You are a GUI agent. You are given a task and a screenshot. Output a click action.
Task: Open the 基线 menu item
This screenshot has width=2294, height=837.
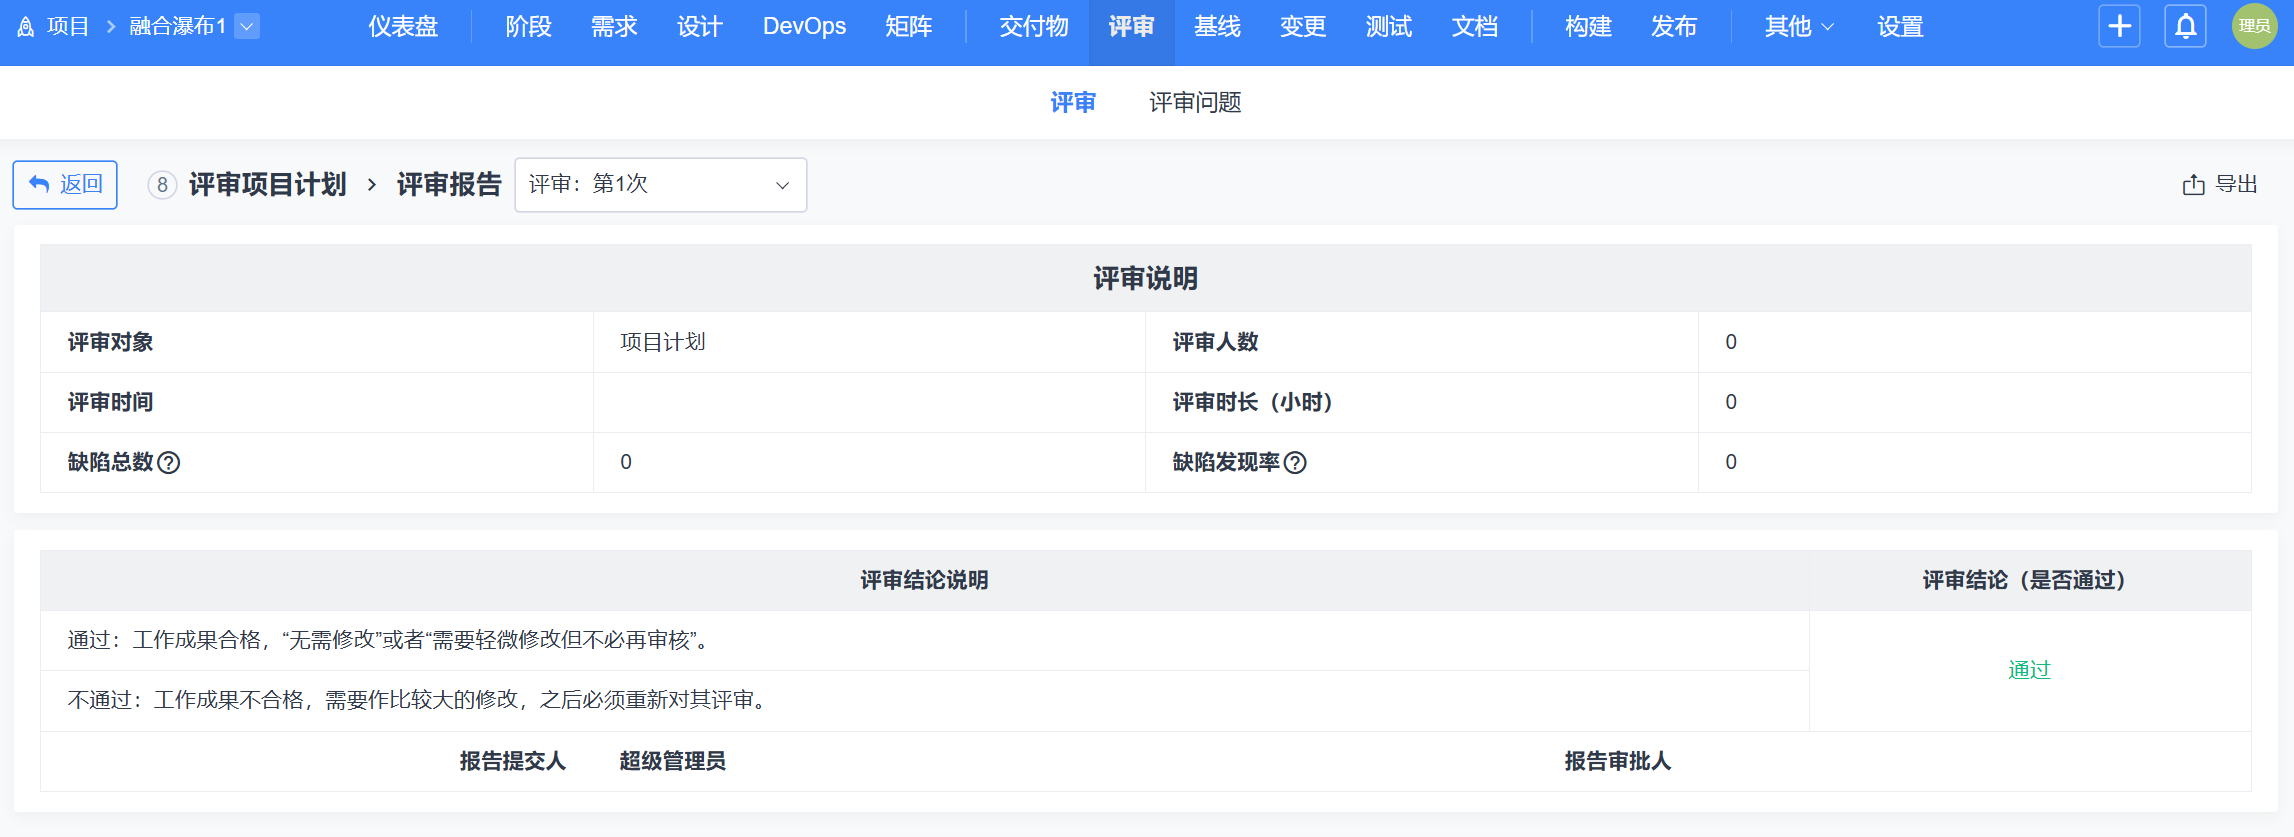[1217, 27]
